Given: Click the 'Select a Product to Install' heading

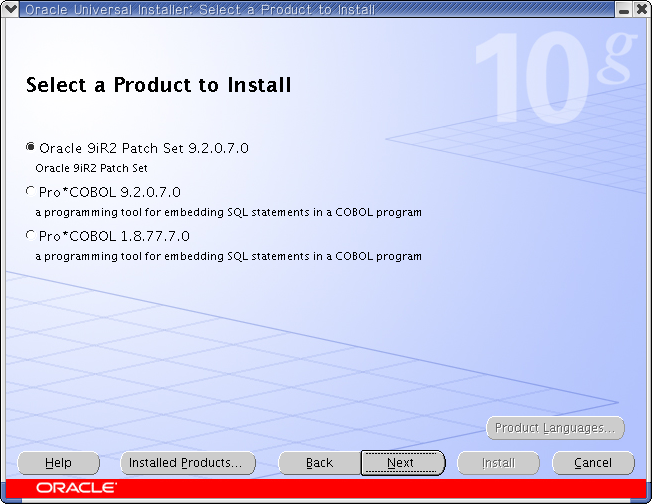Looking at the screenshot, I should [x=158, y=85].
